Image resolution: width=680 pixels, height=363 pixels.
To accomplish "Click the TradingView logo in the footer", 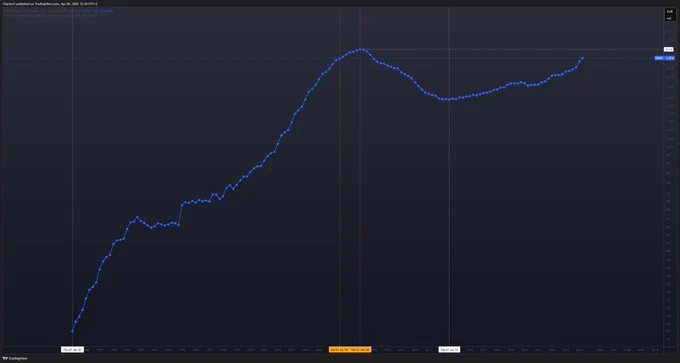I will [x=15, y=358].
